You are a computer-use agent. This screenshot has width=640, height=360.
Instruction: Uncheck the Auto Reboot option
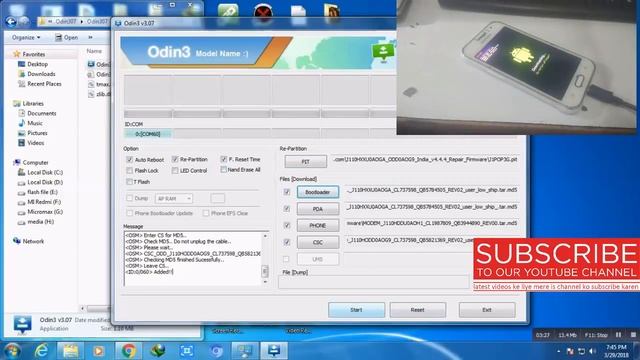(129, 159)
